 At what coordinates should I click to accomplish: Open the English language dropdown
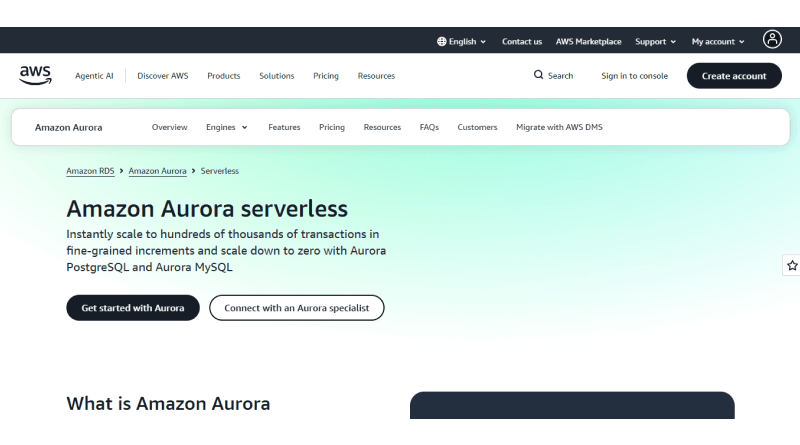[x=461, y=41]
